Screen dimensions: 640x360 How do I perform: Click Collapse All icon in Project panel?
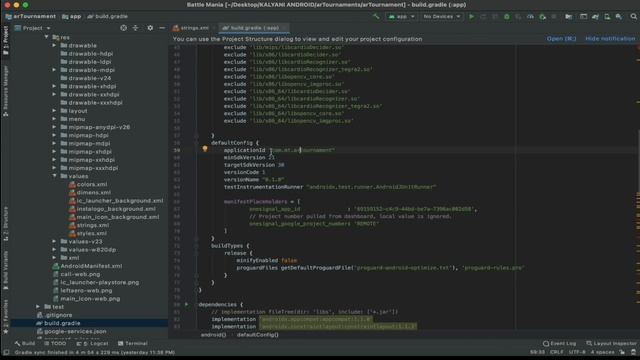(136, 28)
